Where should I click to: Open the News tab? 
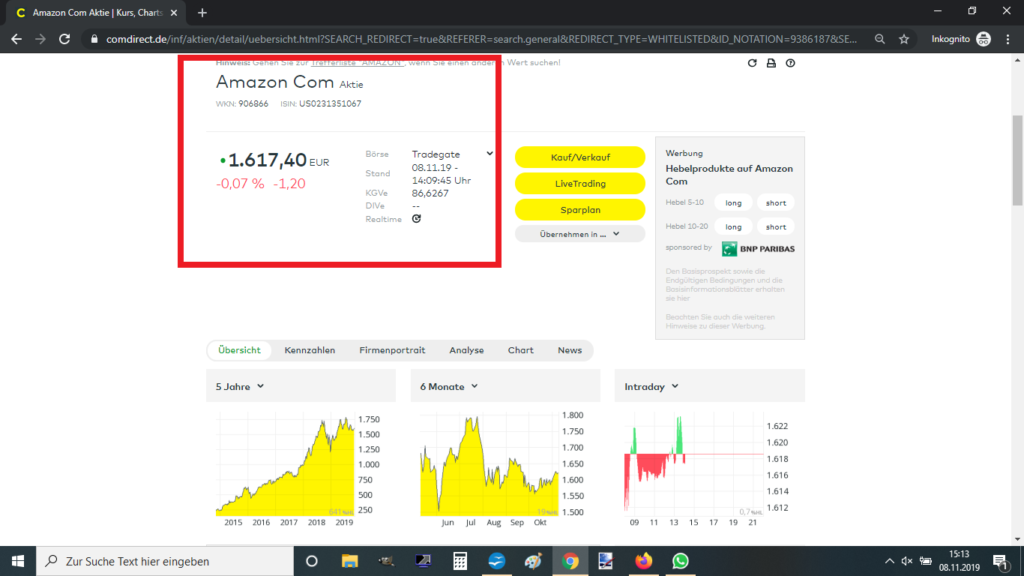[x=569, y=350]
